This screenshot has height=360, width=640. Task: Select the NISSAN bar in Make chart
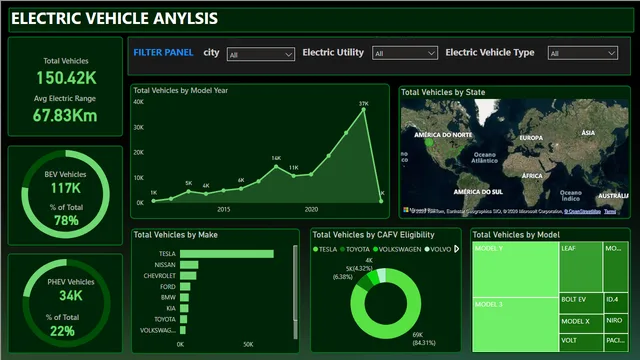tap(189, 265)
